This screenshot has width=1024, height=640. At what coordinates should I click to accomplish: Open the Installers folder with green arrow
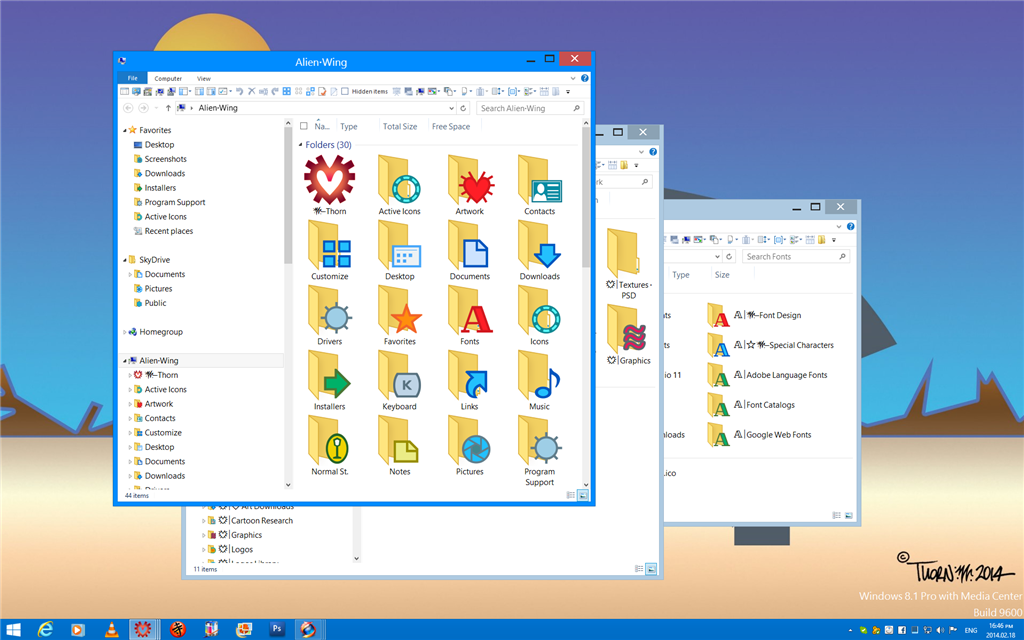click(x=330, y=374)
